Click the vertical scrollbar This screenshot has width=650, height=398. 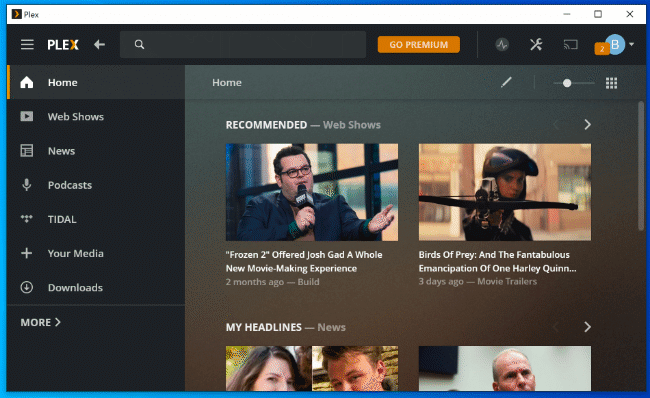(x=641, y=166)
